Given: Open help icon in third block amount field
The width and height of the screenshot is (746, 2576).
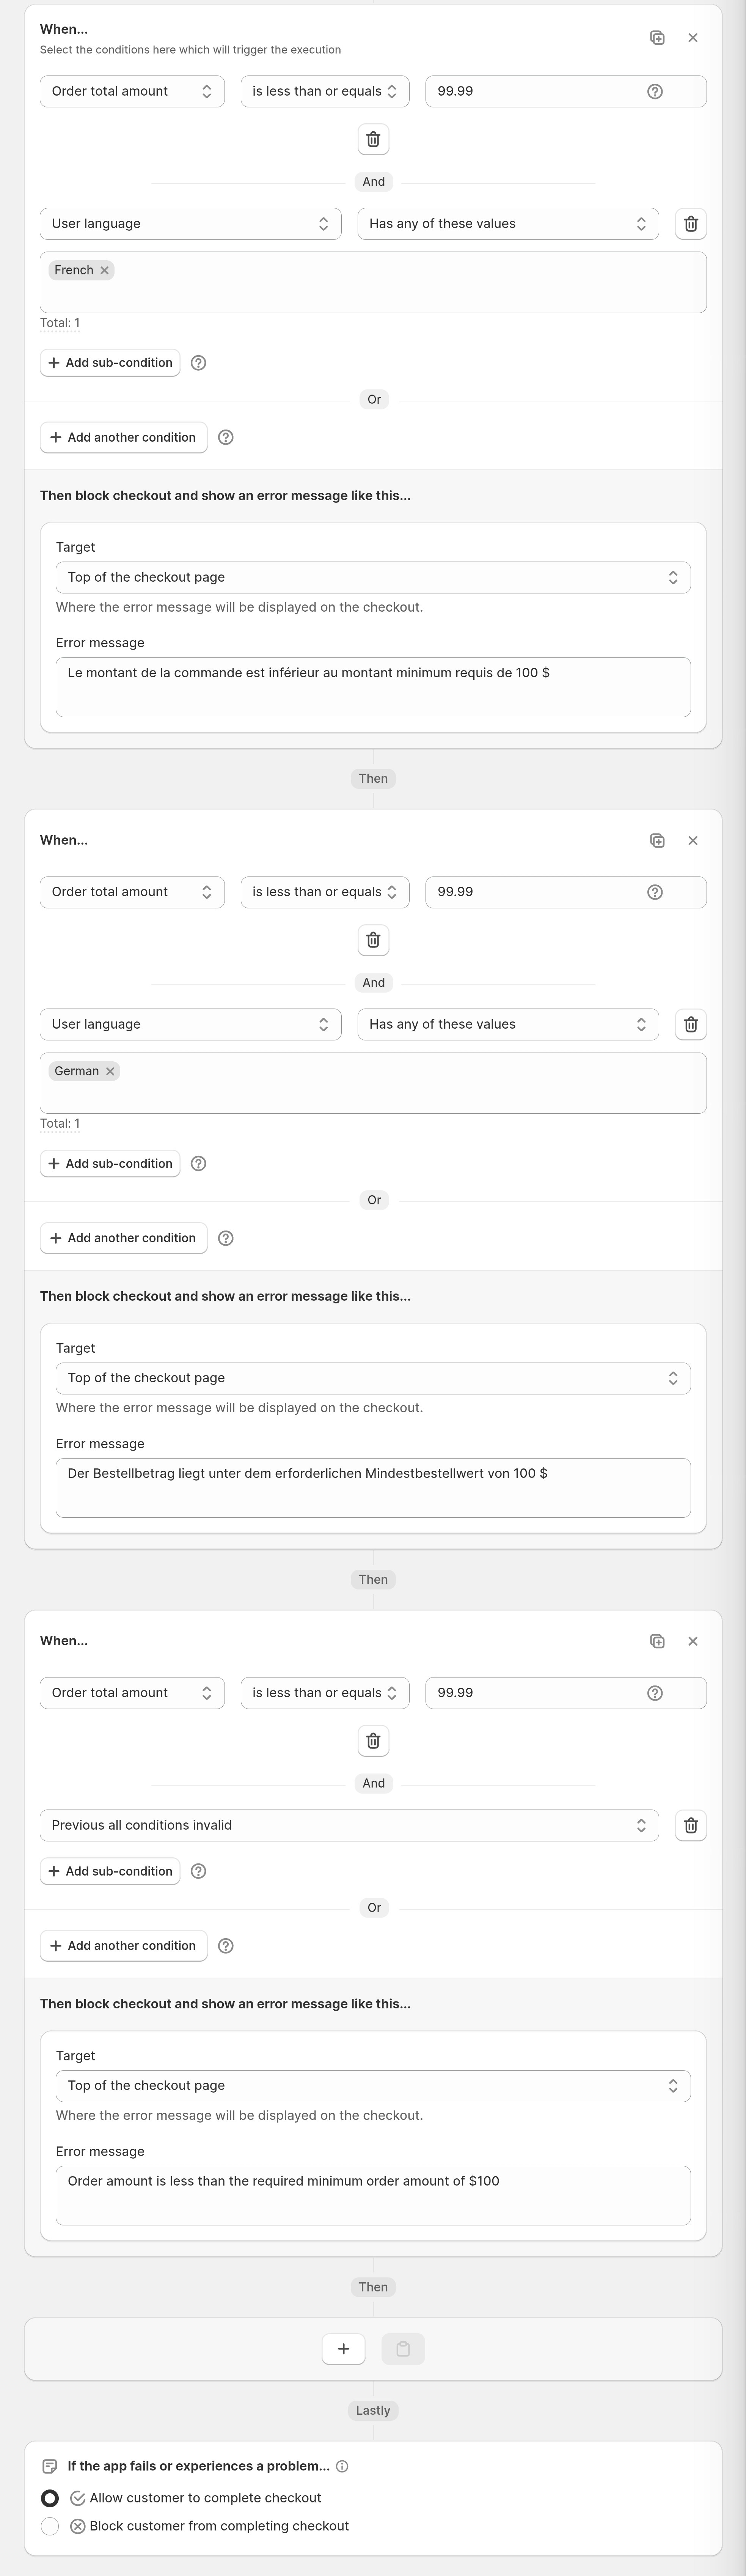Looking at the screenshot, I should [x=655, y=1693].
